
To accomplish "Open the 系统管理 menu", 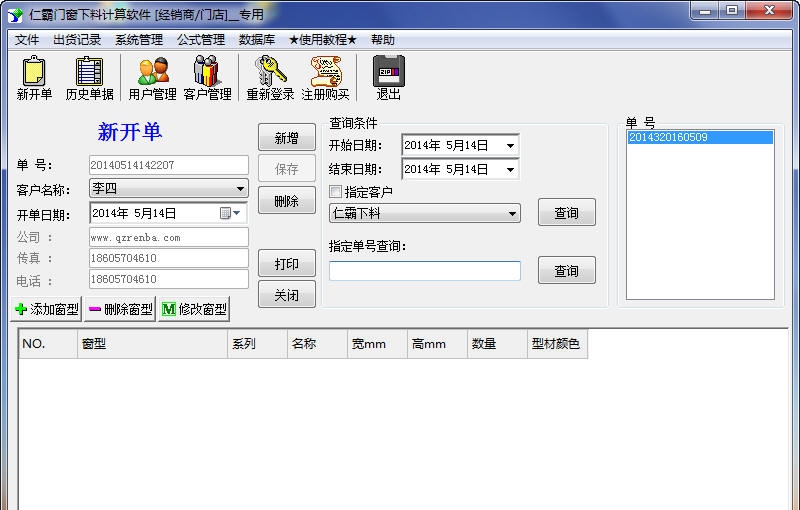I will 139,40.
